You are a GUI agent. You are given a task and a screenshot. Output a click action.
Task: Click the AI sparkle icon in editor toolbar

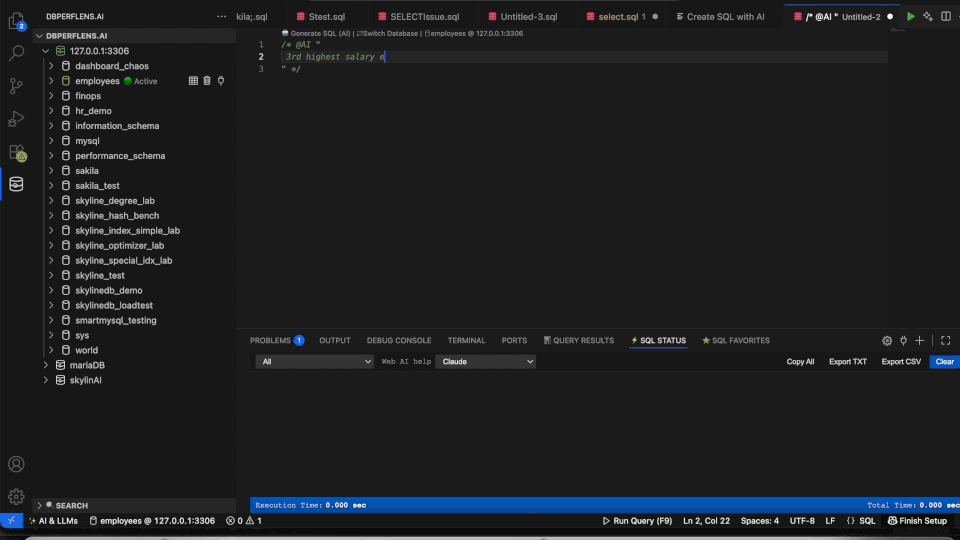pyautogui.click(x=928, y=17)
